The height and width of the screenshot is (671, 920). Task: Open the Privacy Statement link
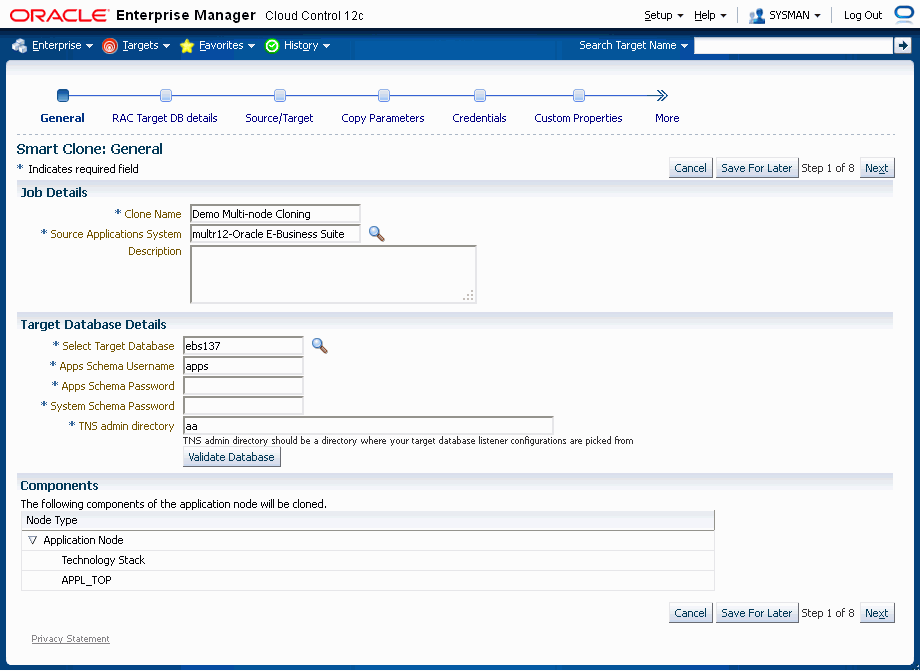[x=70, y=639]
